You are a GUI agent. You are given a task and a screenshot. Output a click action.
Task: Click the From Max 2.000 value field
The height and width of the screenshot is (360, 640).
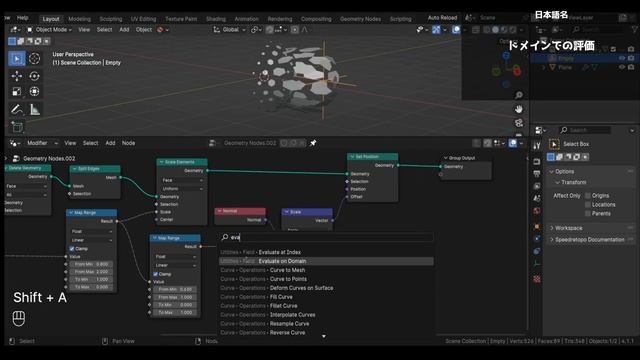[x=91, y=272]
